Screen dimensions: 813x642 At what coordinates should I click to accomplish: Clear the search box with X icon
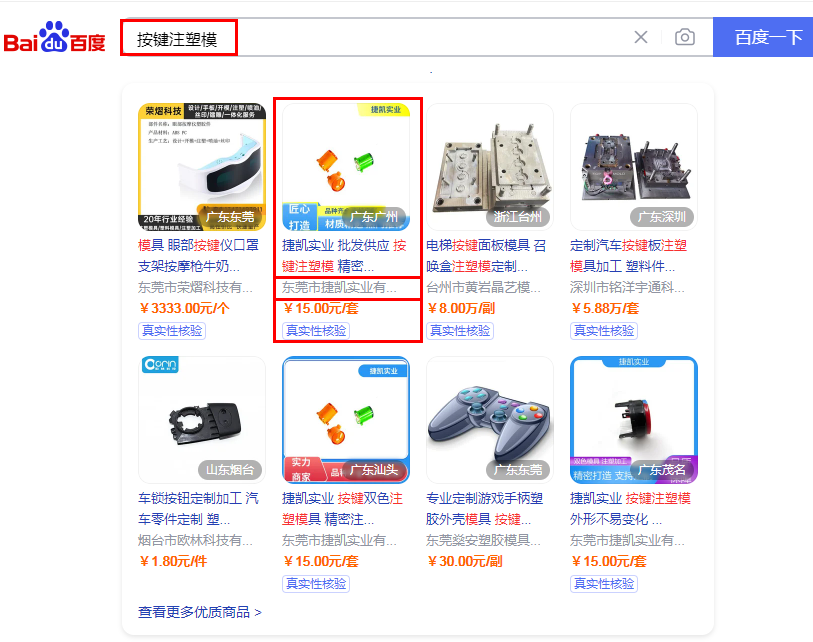[x=641, y=37]
